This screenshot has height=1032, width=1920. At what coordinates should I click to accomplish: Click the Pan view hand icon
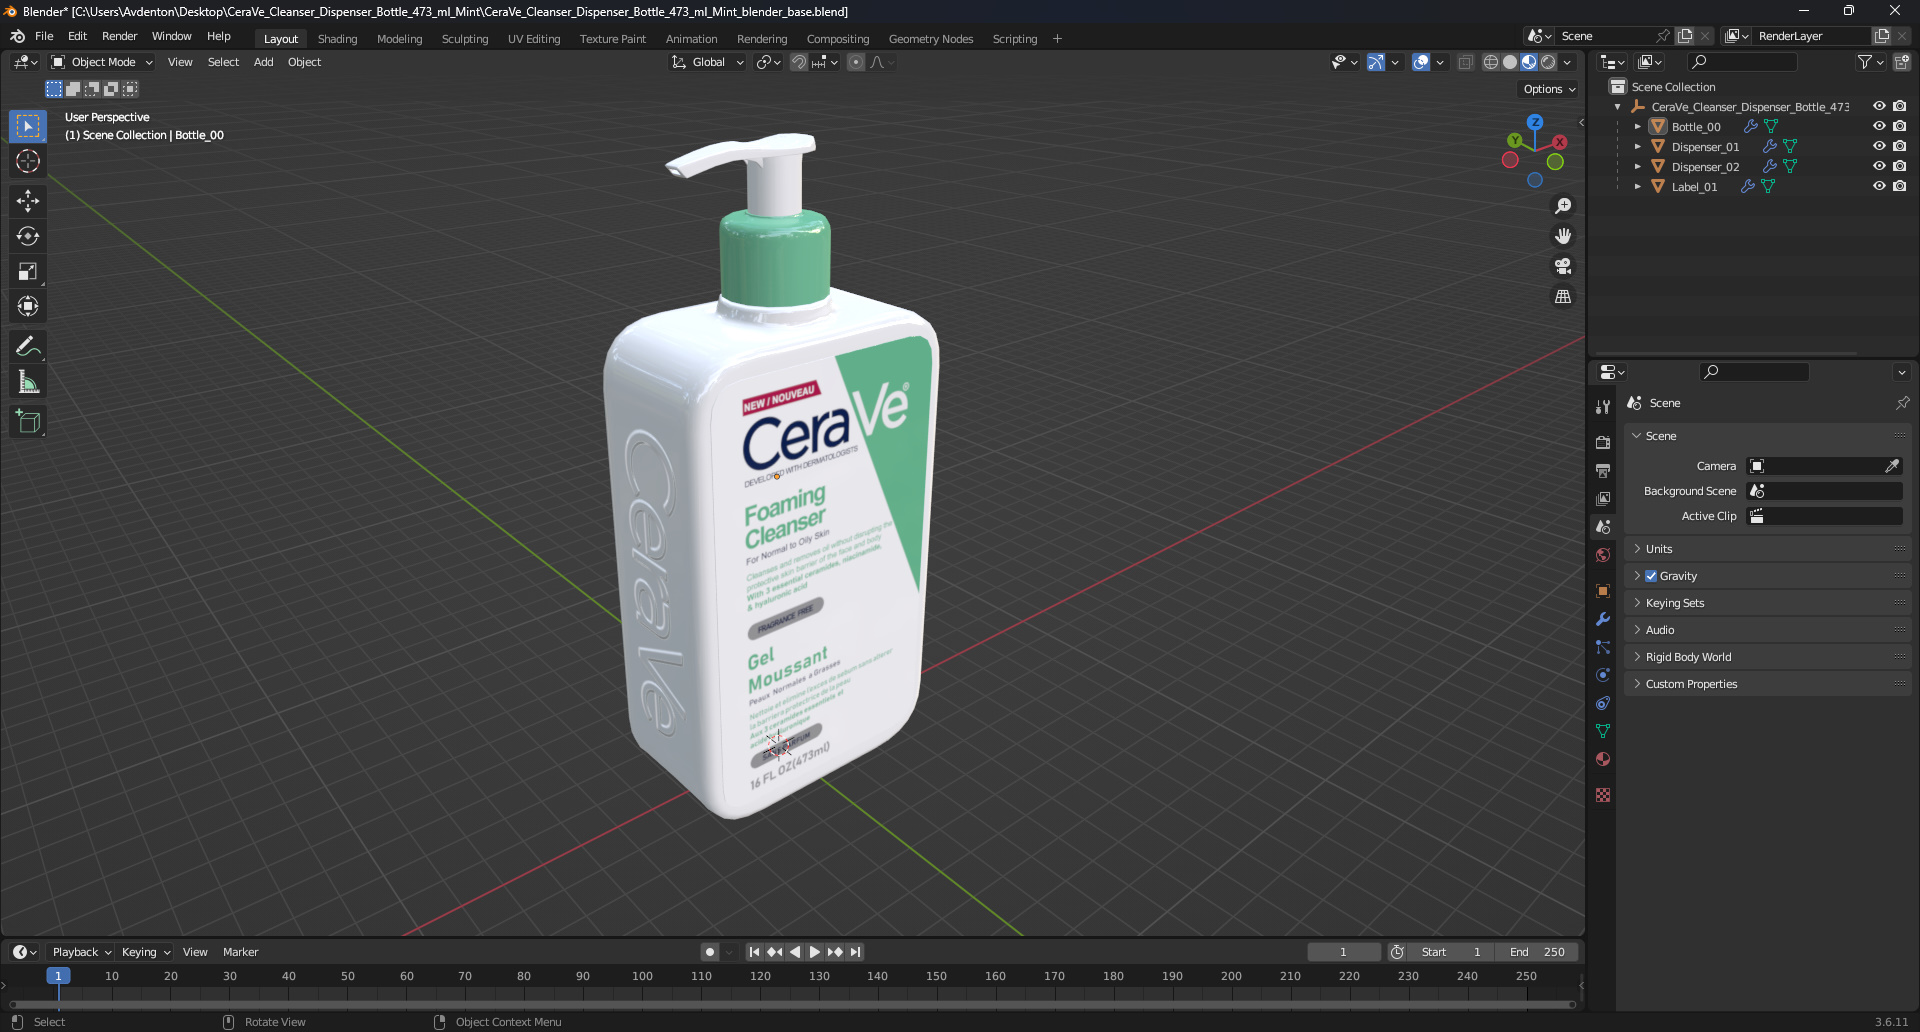click(x=1563, y=236)
